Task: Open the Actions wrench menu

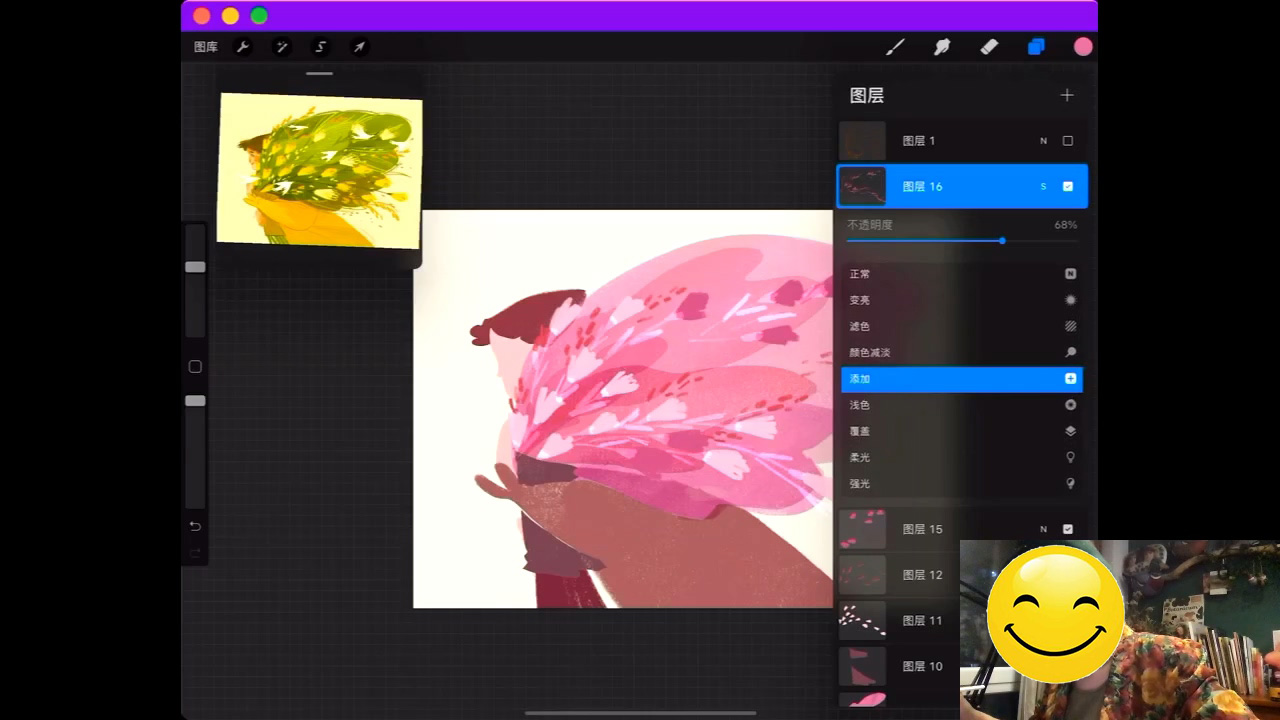Action: [x=242, y=47]
